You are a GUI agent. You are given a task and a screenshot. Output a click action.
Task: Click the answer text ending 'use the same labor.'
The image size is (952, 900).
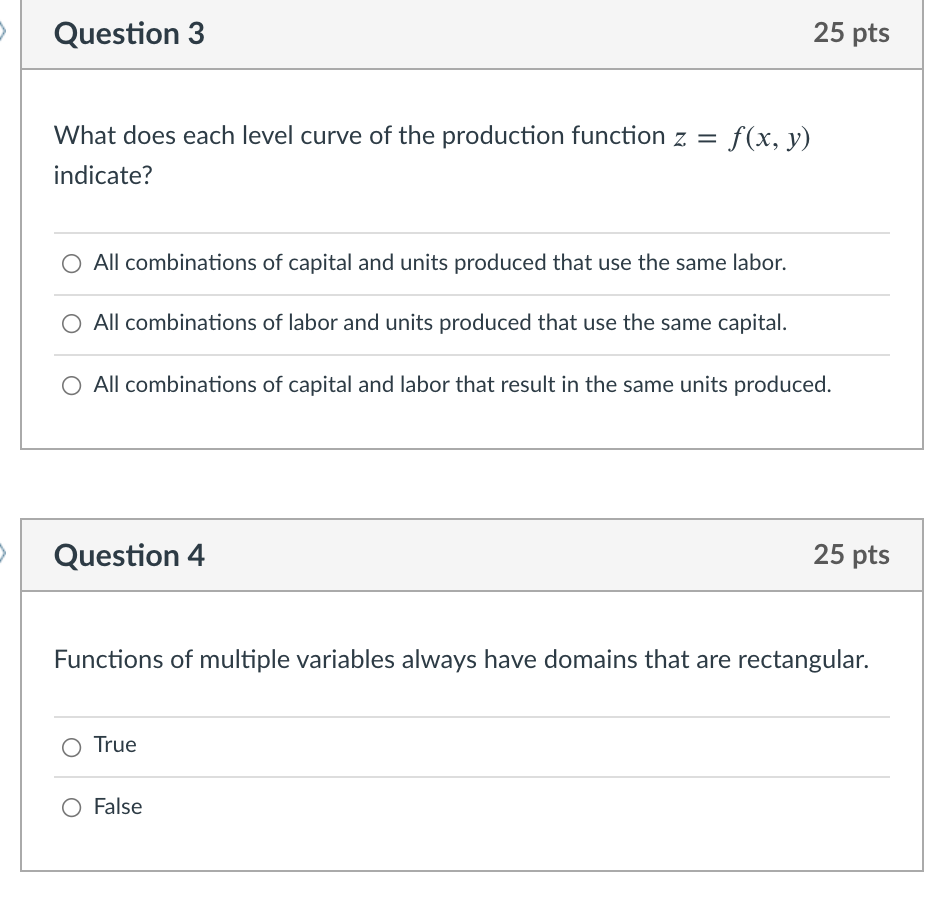click(440, 263)
